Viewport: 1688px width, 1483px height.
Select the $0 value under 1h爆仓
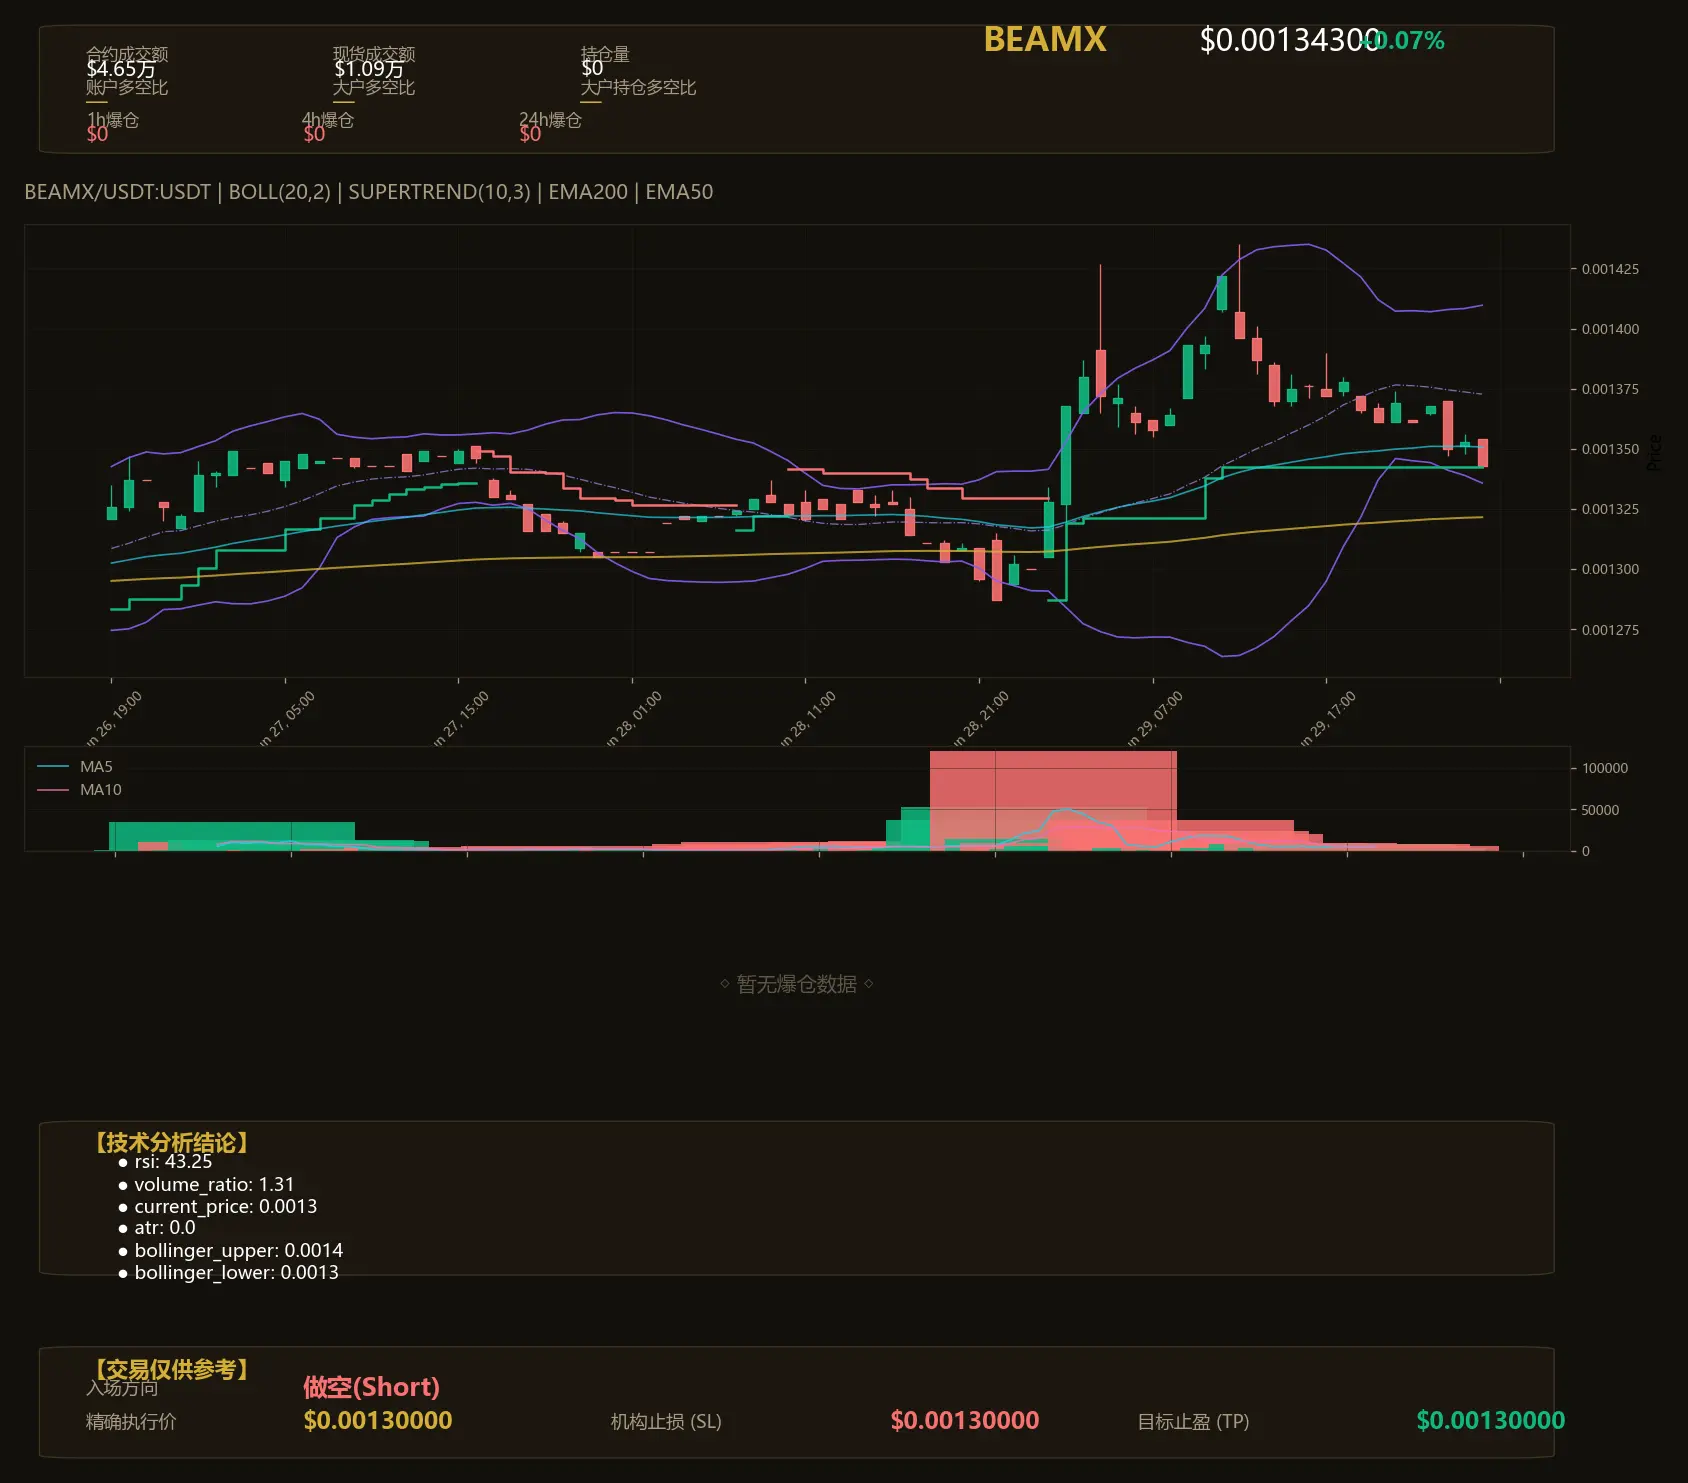[97, 134]
